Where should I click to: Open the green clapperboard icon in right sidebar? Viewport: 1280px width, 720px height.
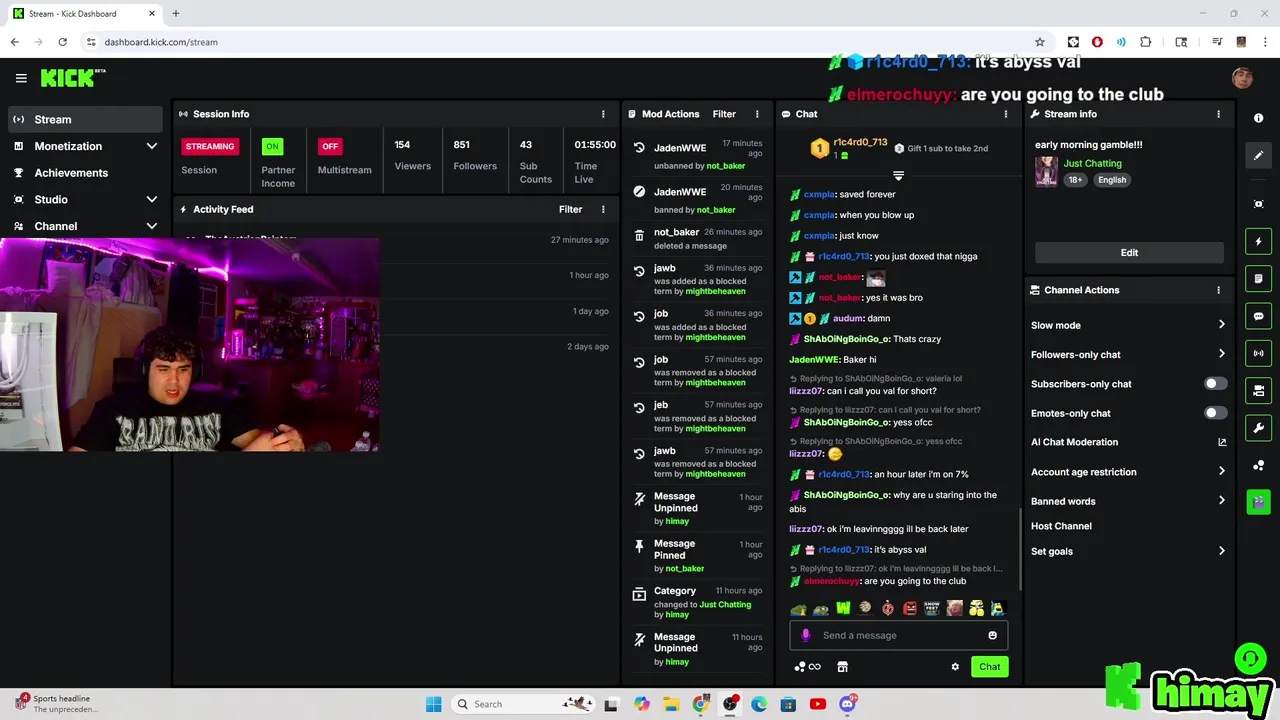tap(1258, 502)
